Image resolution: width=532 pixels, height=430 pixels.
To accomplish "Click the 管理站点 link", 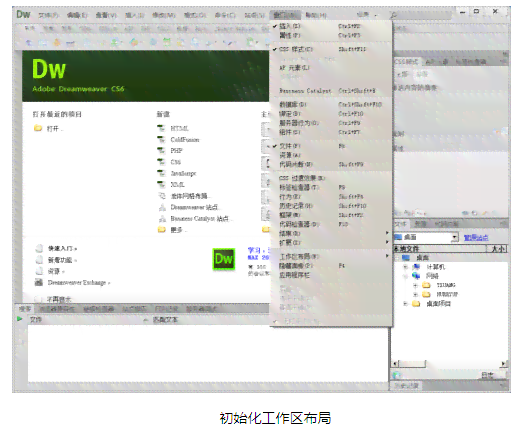I will (x=476, y=238).
